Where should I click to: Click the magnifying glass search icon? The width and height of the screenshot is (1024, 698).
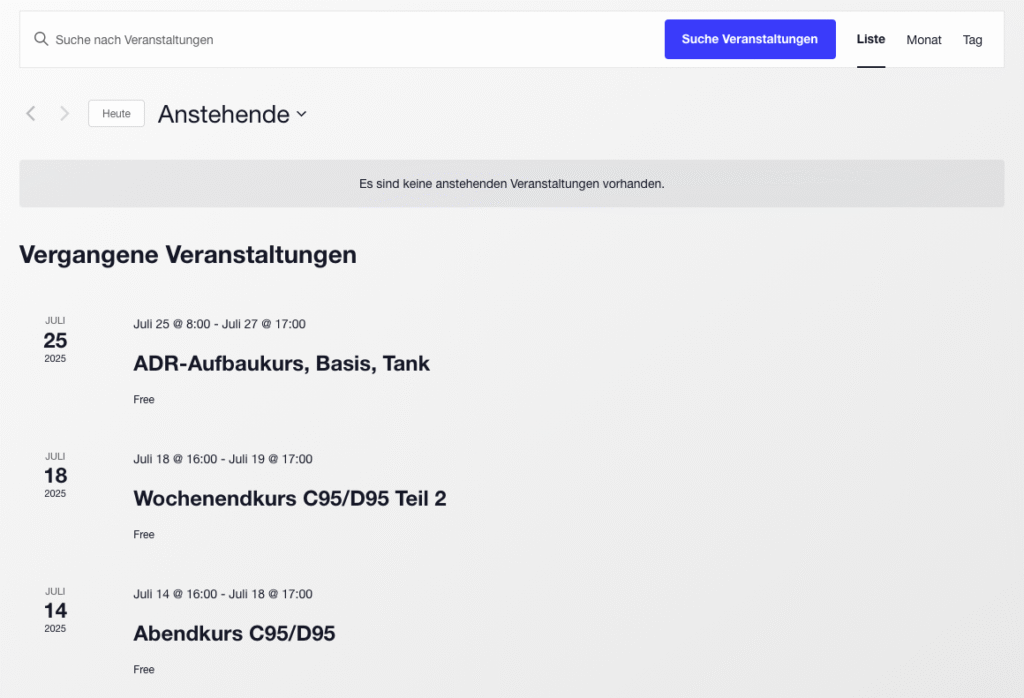point(41,39)
